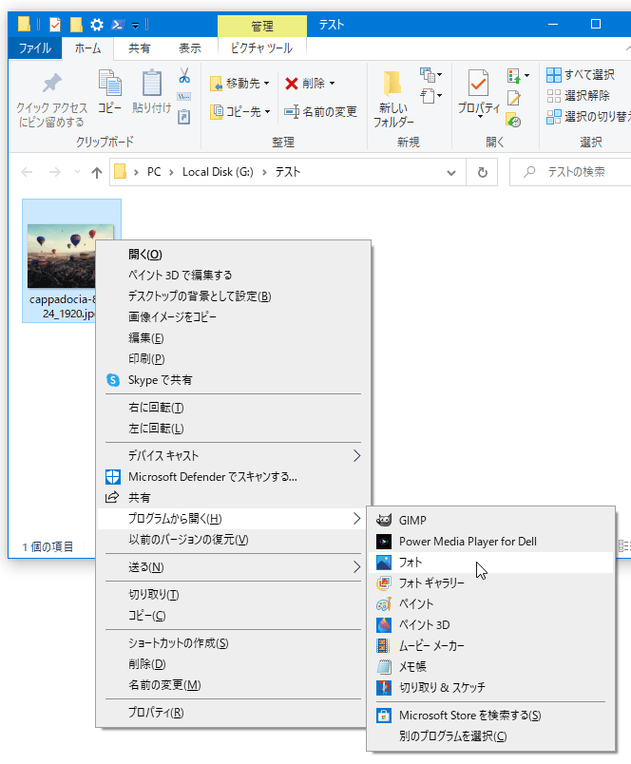This screenshot has width=631, height=764.
Task: Switch to the ホーム tab
Action: pyautogui.click(x=88, y=48)
